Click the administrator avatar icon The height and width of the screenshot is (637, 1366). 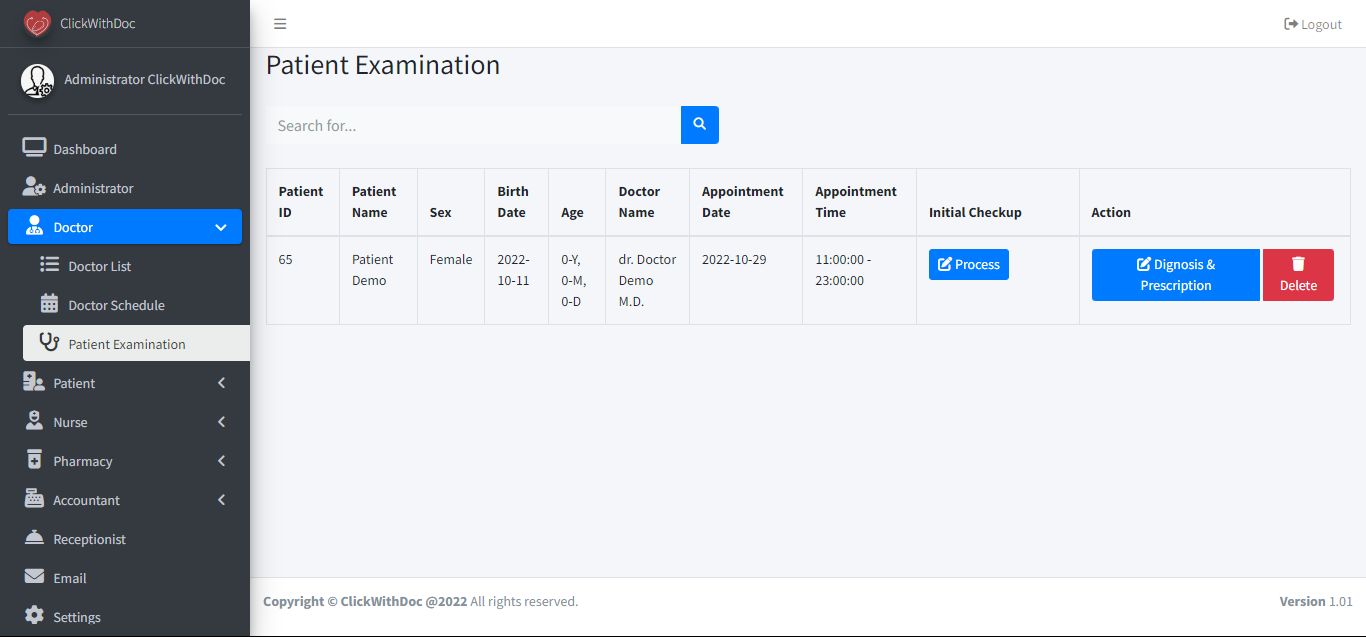coord(38,80)
